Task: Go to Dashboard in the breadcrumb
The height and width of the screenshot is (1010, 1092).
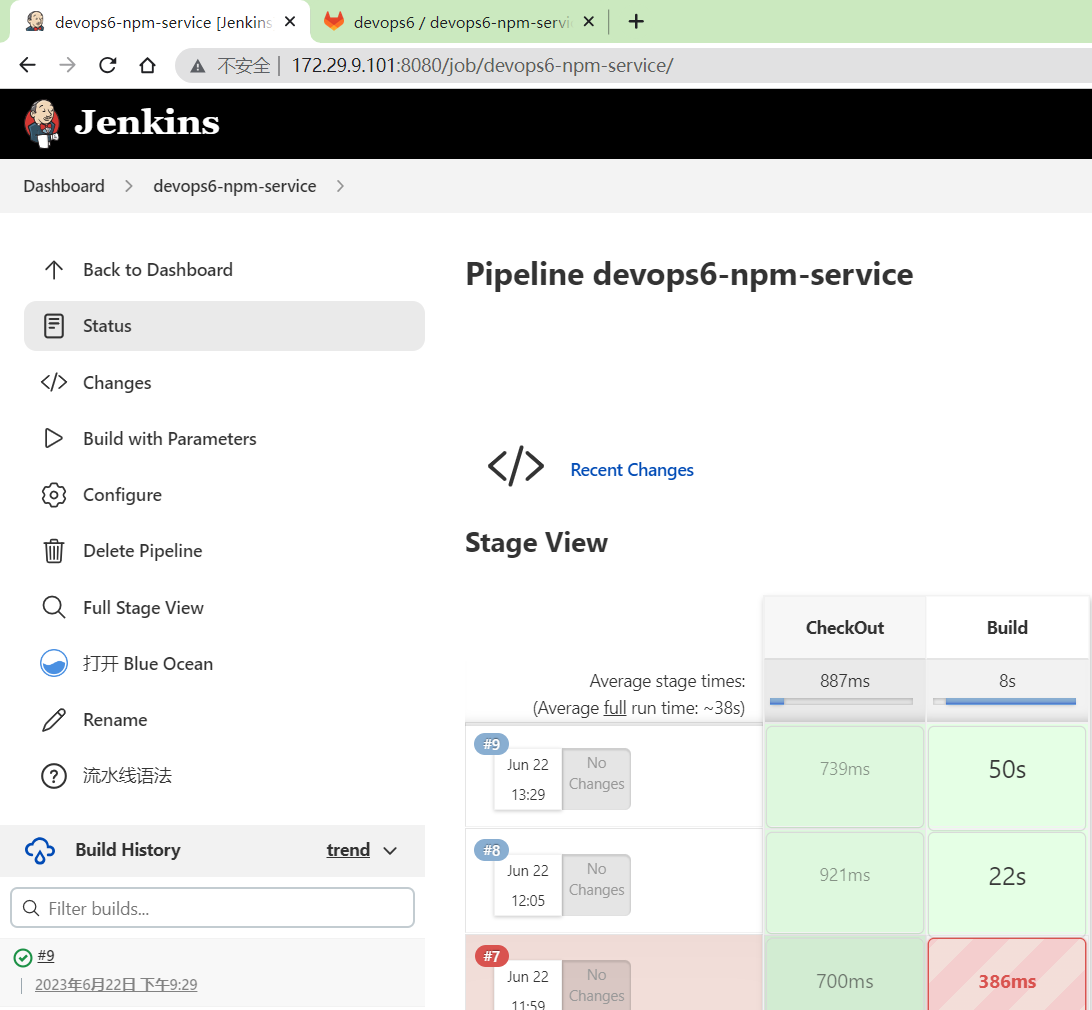Action: (x=64, y=186)
